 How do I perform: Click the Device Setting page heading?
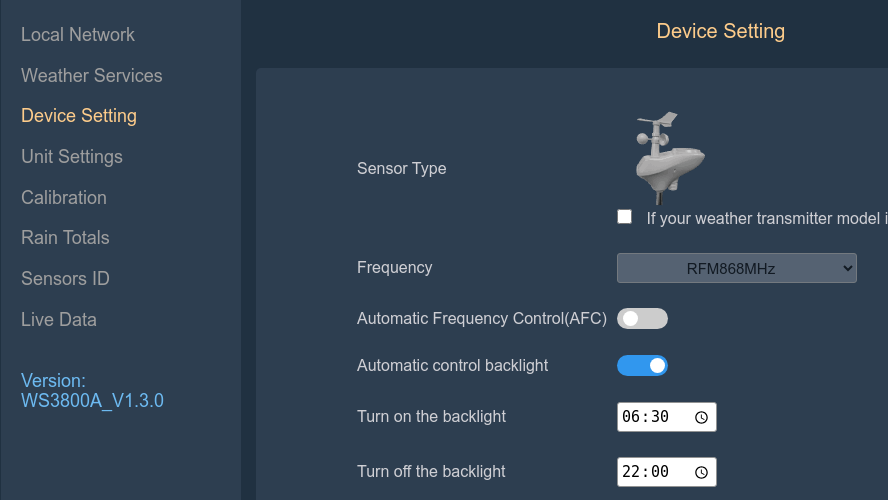click(720, 31)
